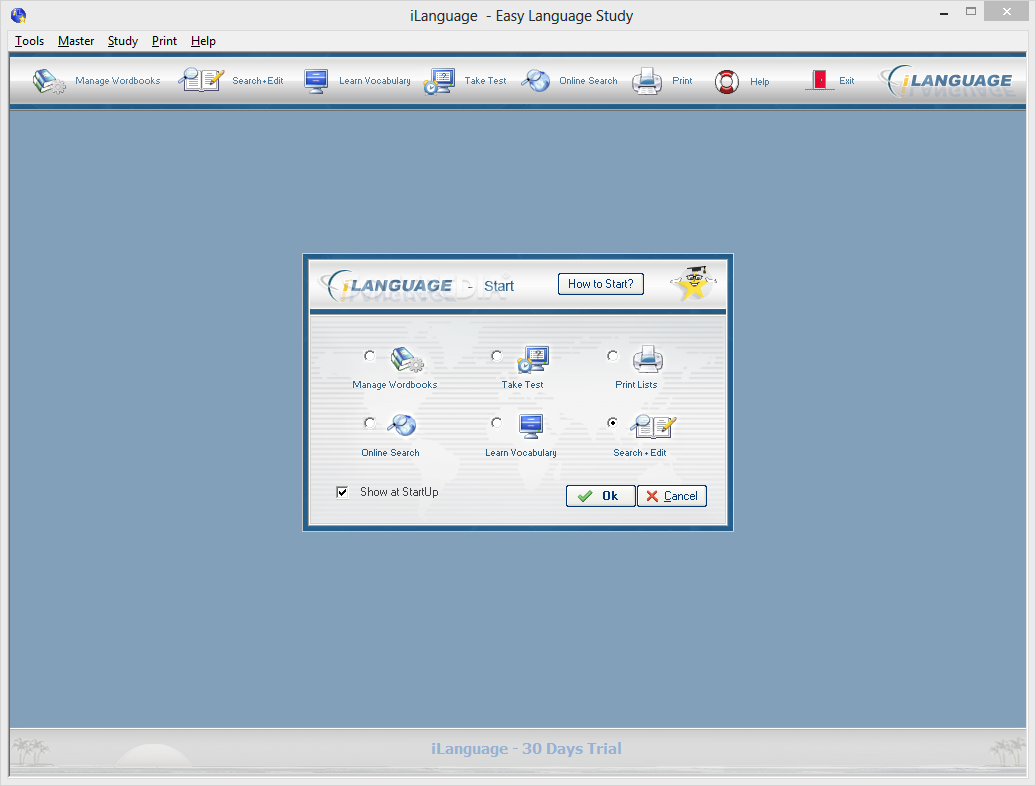Select the Search+Edit radio button
Image resolution: width=1036 pixels, height=786 pixels.
pyautogui.click(x=613, y=423)
